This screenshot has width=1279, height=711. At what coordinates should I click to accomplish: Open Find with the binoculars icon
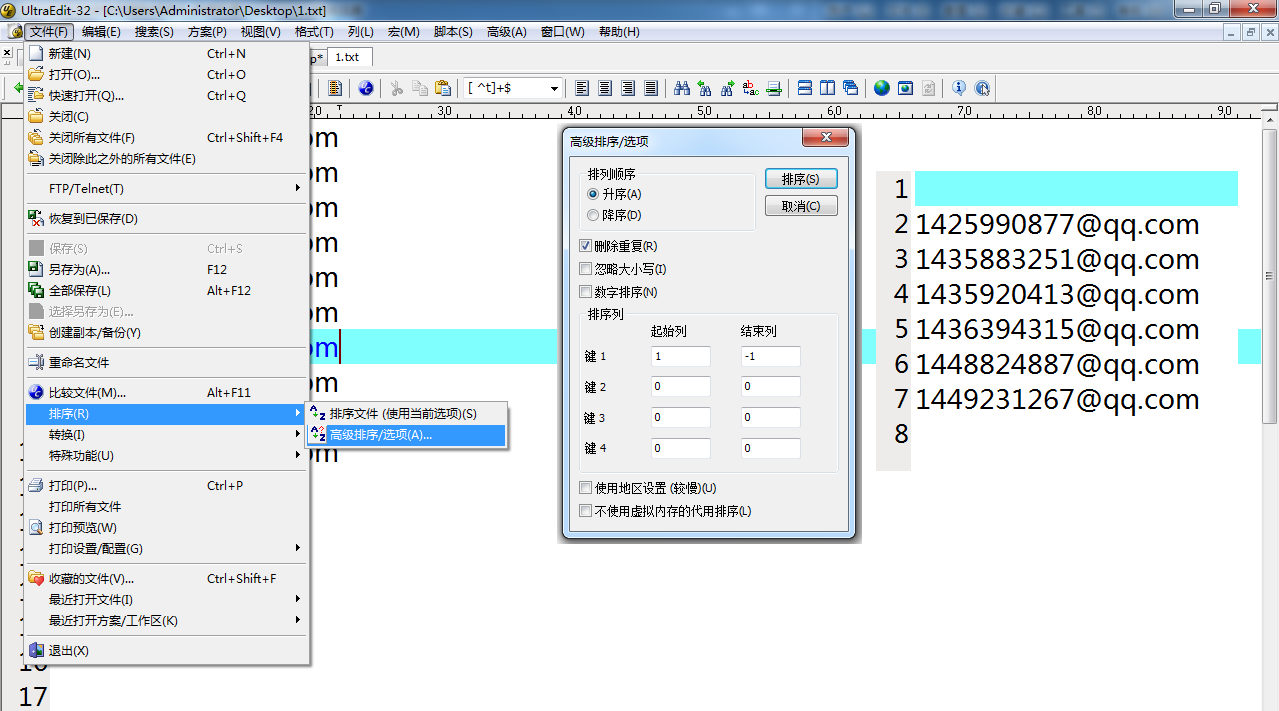point(682,88)
